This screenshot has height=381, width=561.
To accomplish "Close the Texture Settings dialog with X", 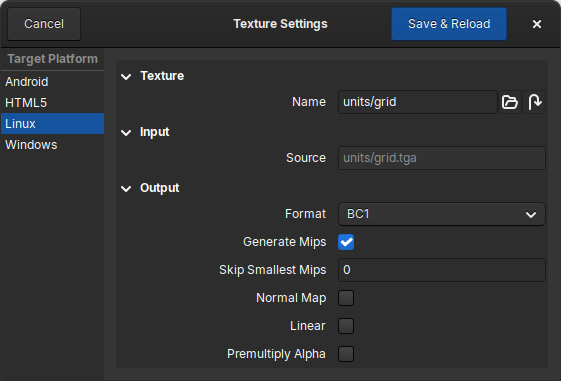I will pos(537,24).
